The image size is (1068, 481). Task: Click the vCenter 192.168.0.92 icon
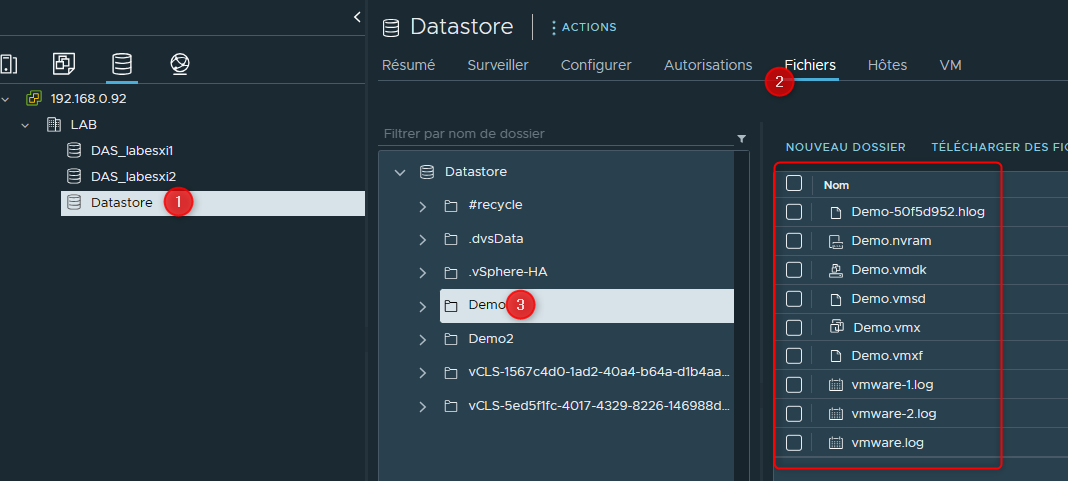(x=33, y=99)
